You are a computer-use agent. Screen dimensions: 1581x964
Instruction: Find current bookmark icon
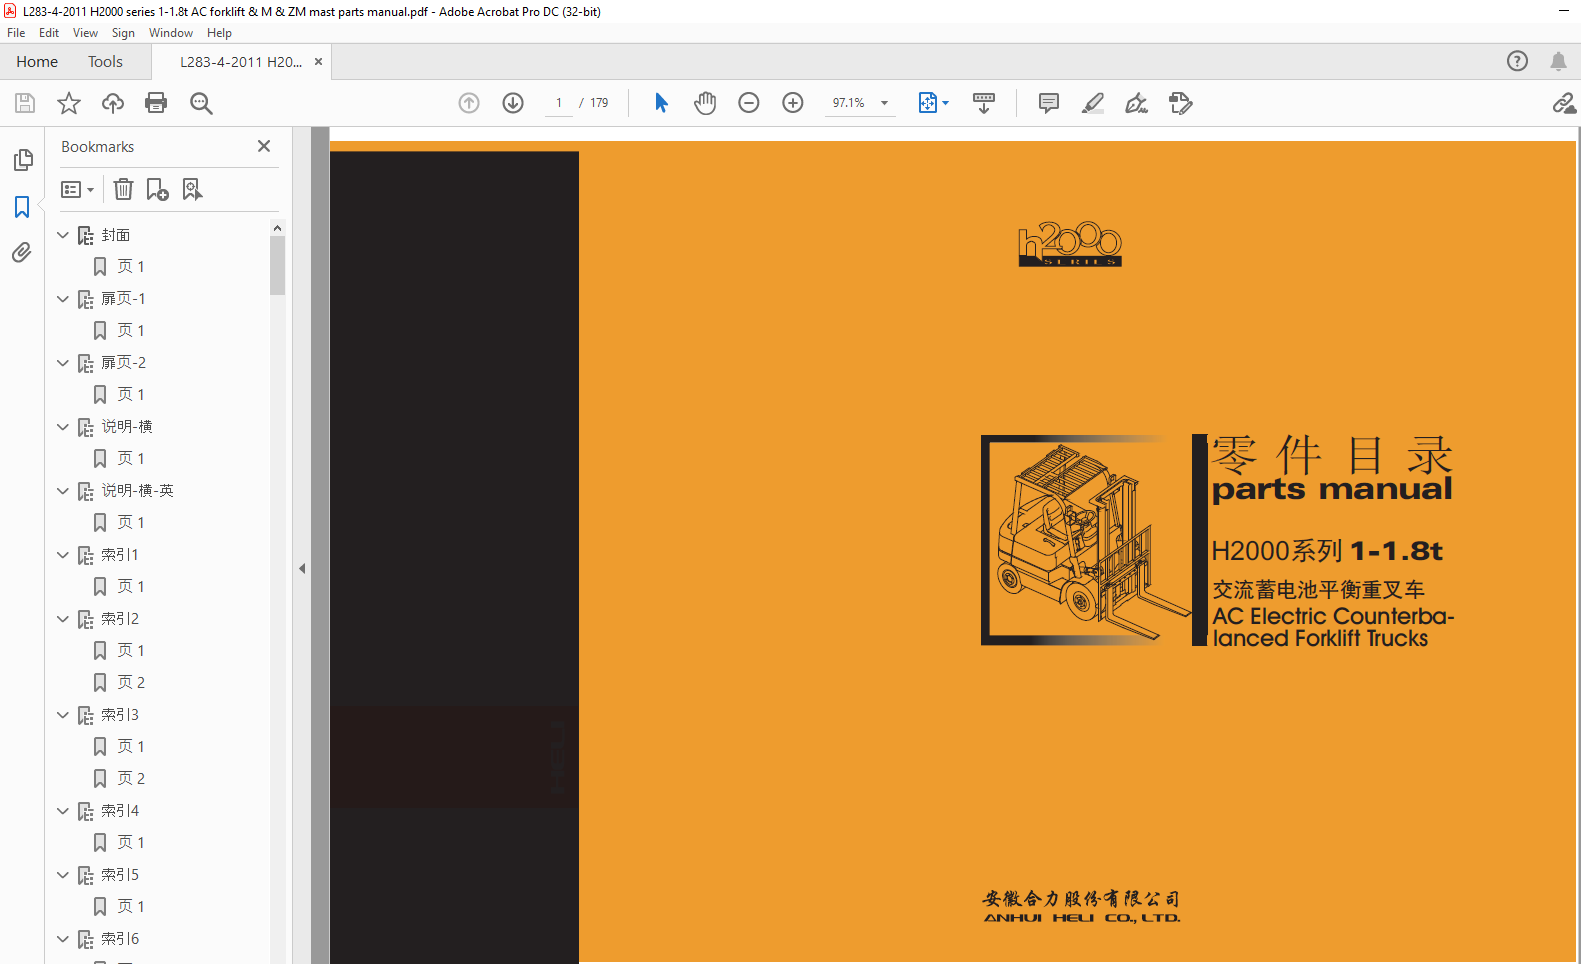point(192,189)
